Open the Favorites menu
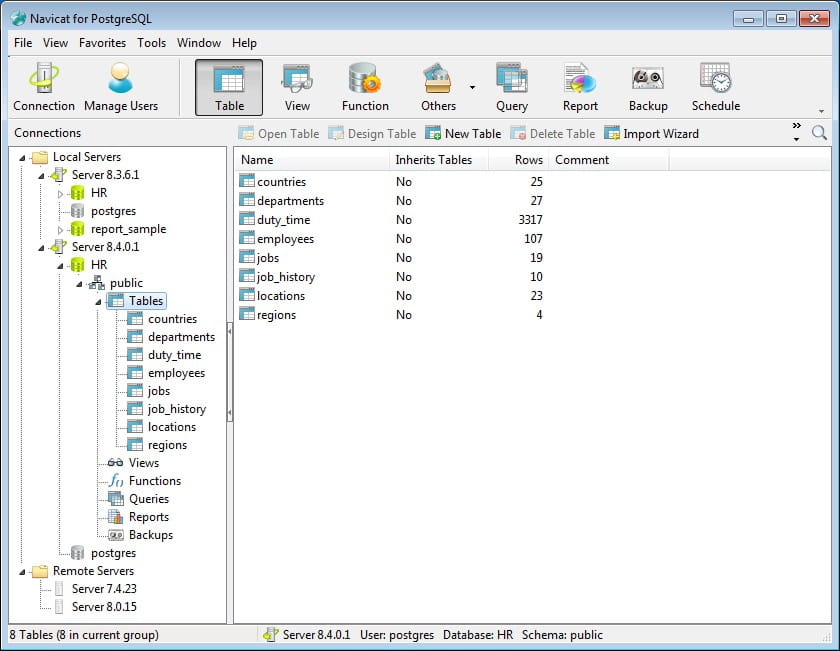The height and width of the screenshot is (651, 840). pos(102,43)
